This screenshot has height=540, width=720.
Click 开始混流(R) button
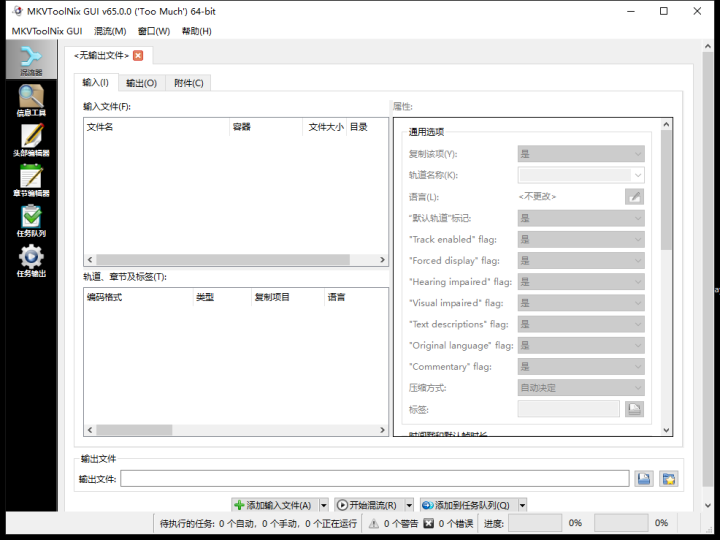click(x=369, y=505)
